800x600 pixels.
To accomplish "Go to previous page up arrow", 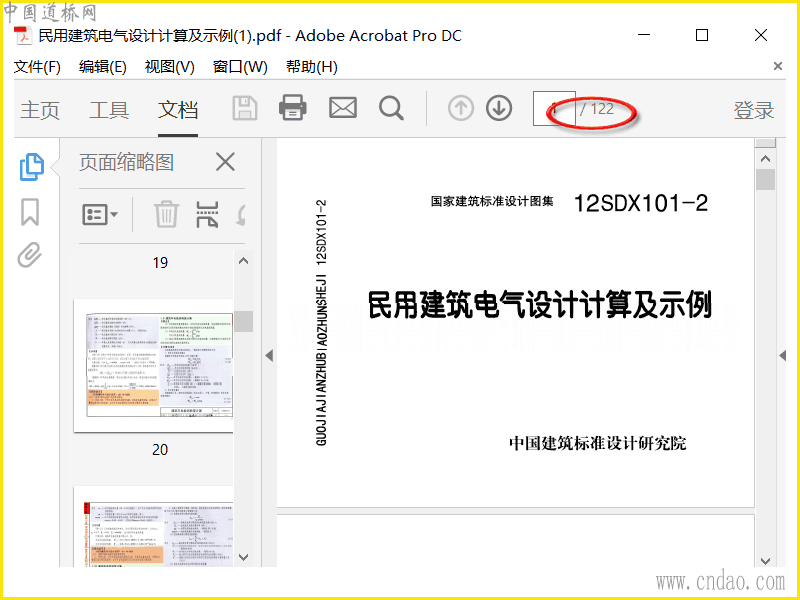I will point(461,108).
